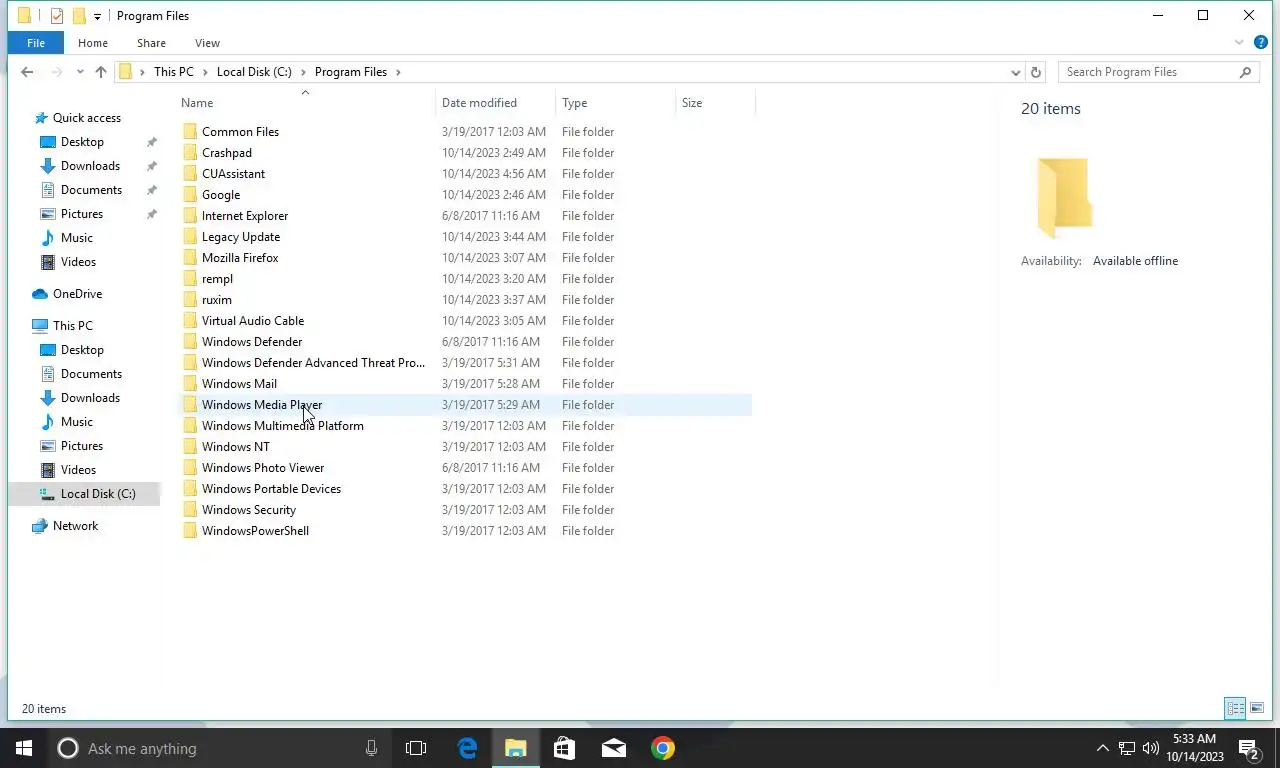
Task: Select the Google folder icon
Action: (x=190, y=195)
